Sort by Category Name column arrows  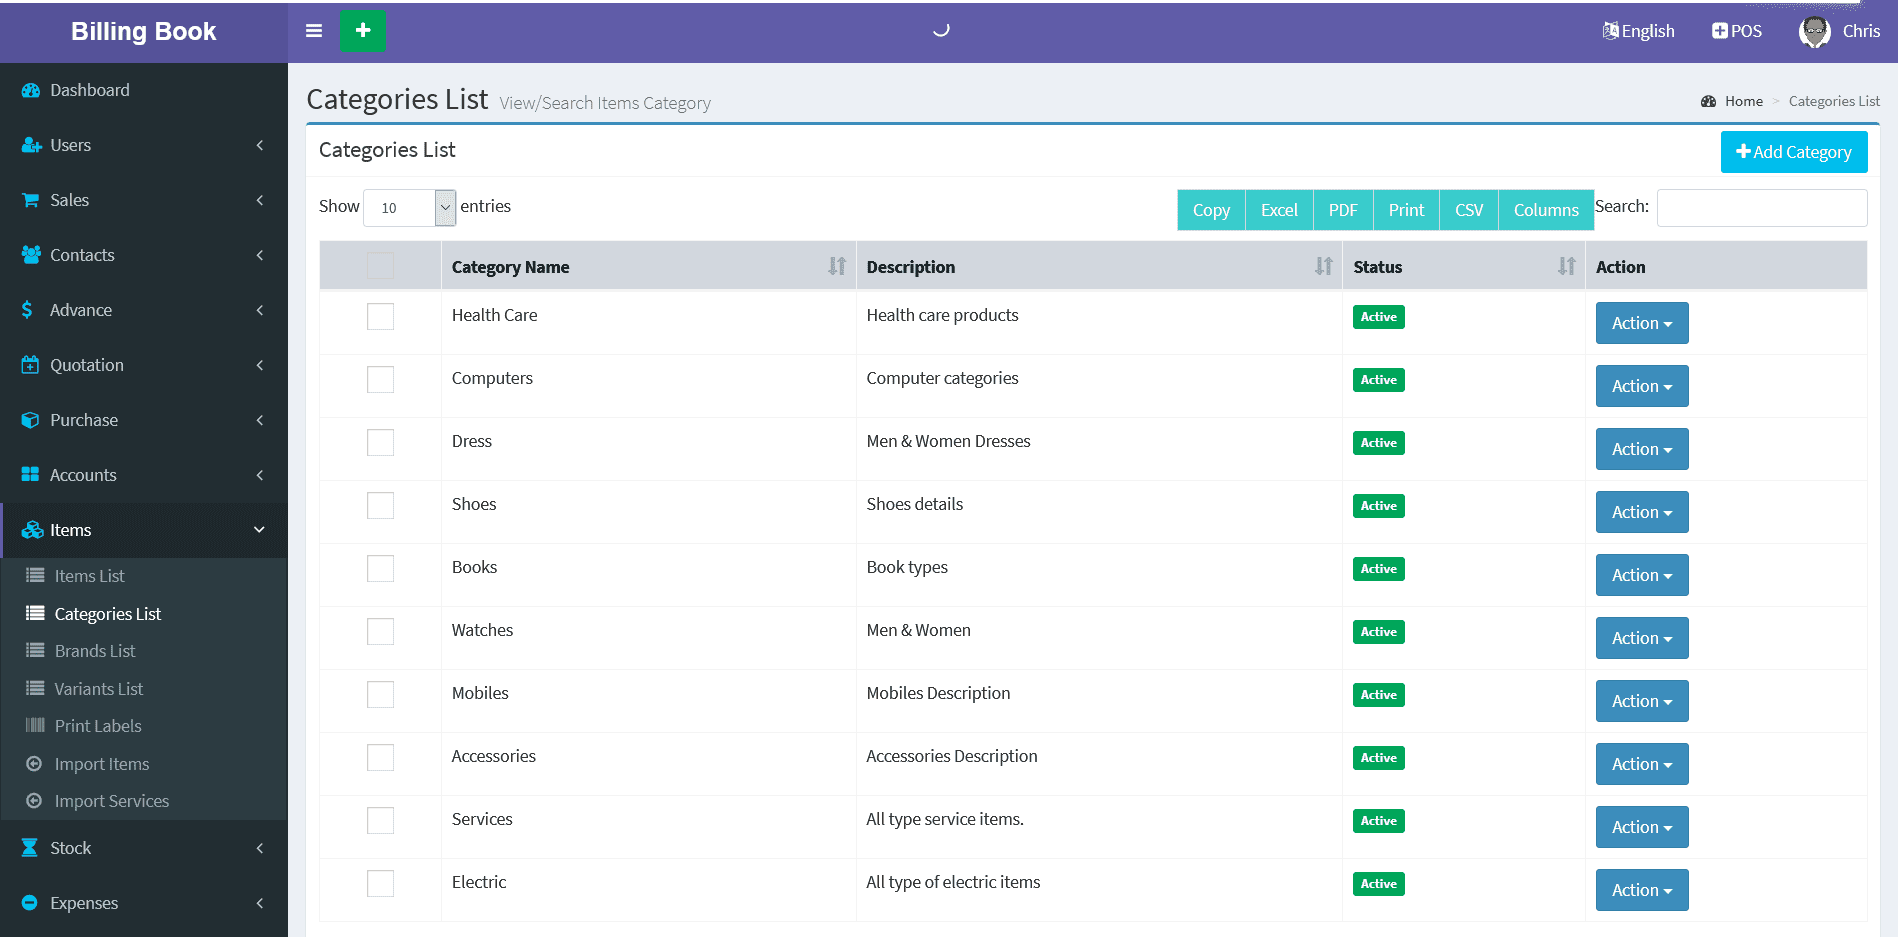[x=837, y=267]
